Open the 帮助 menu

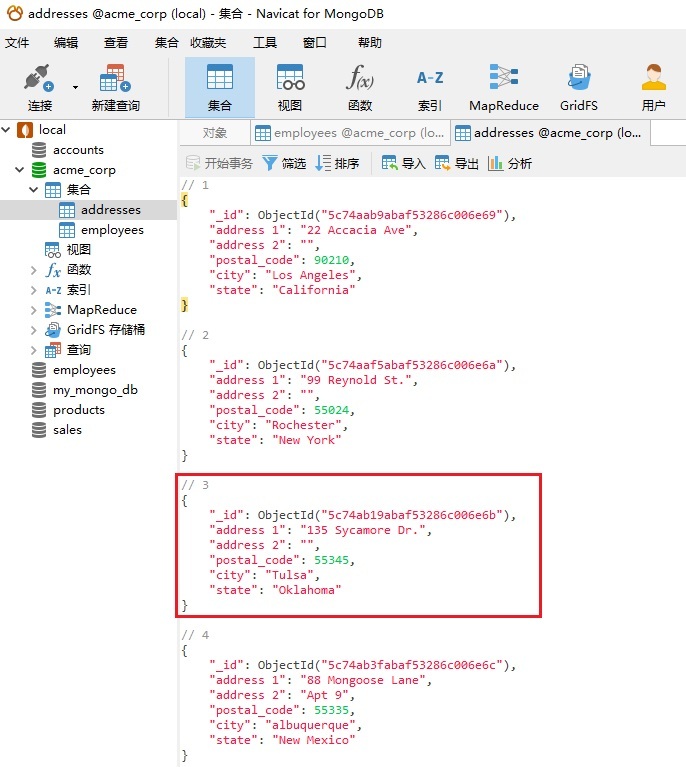point(369,43)
